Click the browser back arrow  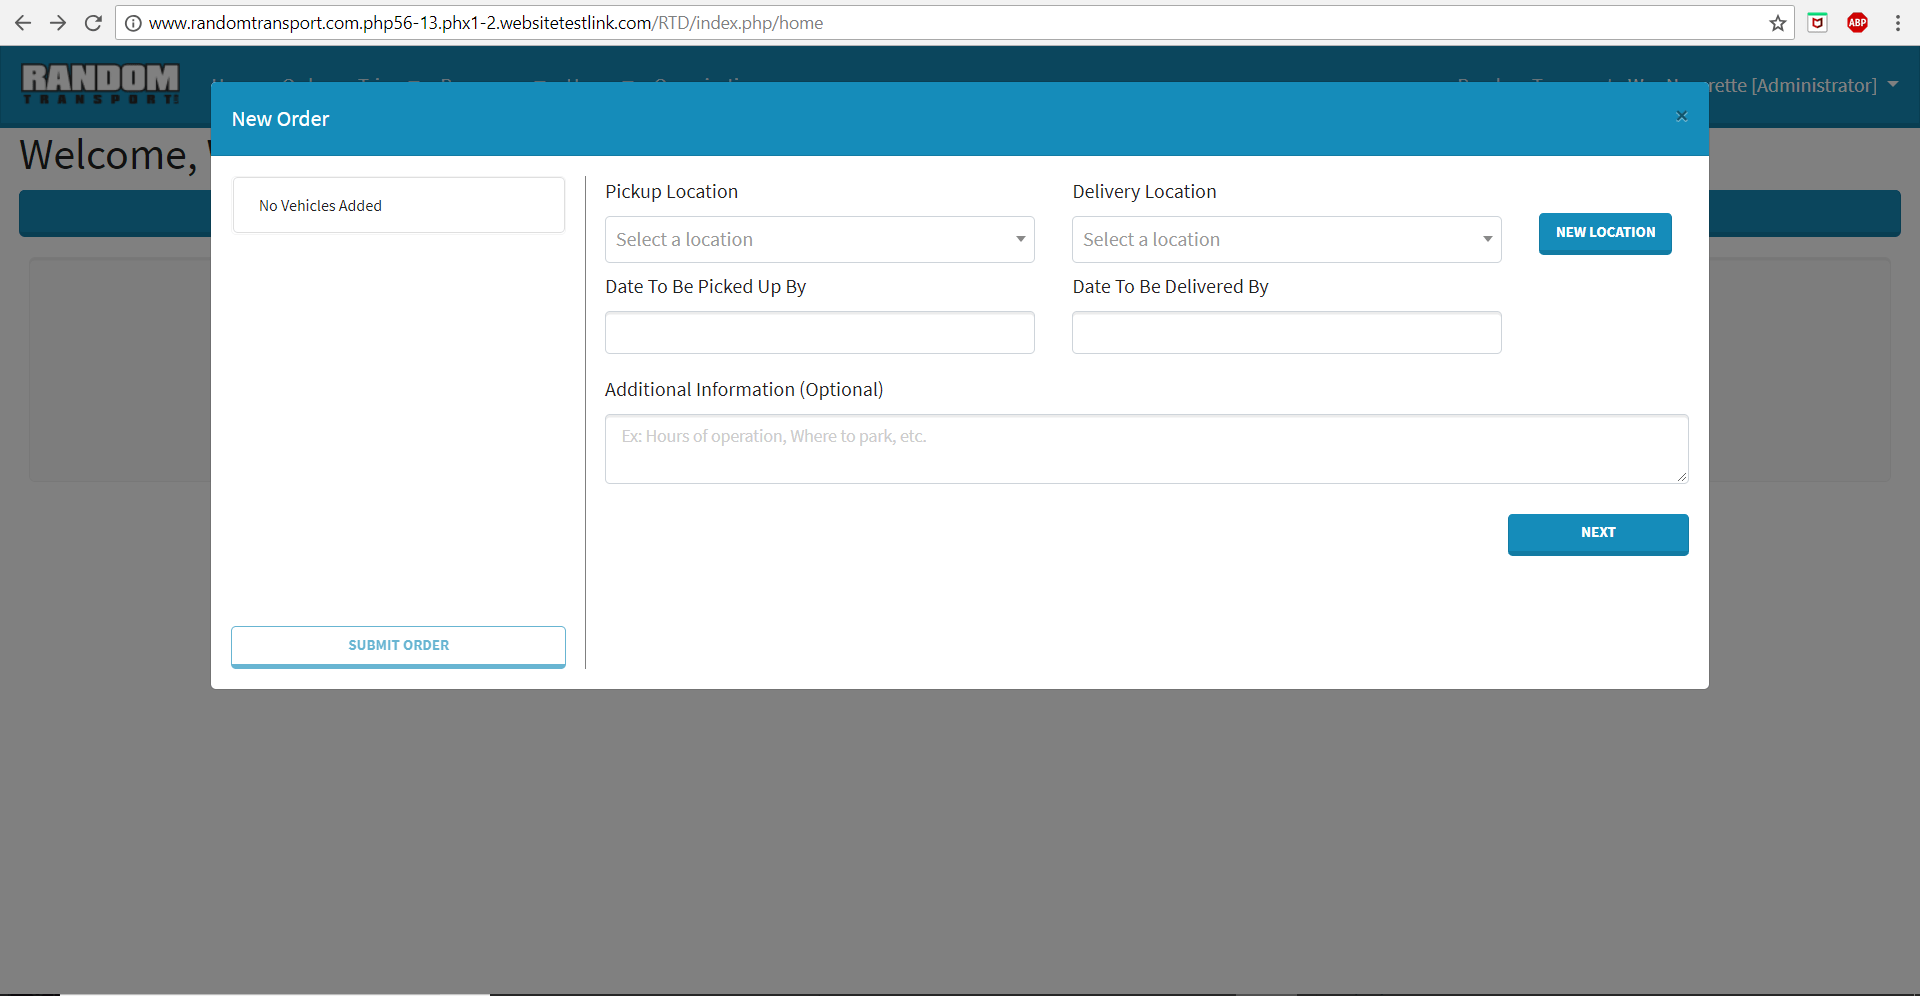coord(23,23)
